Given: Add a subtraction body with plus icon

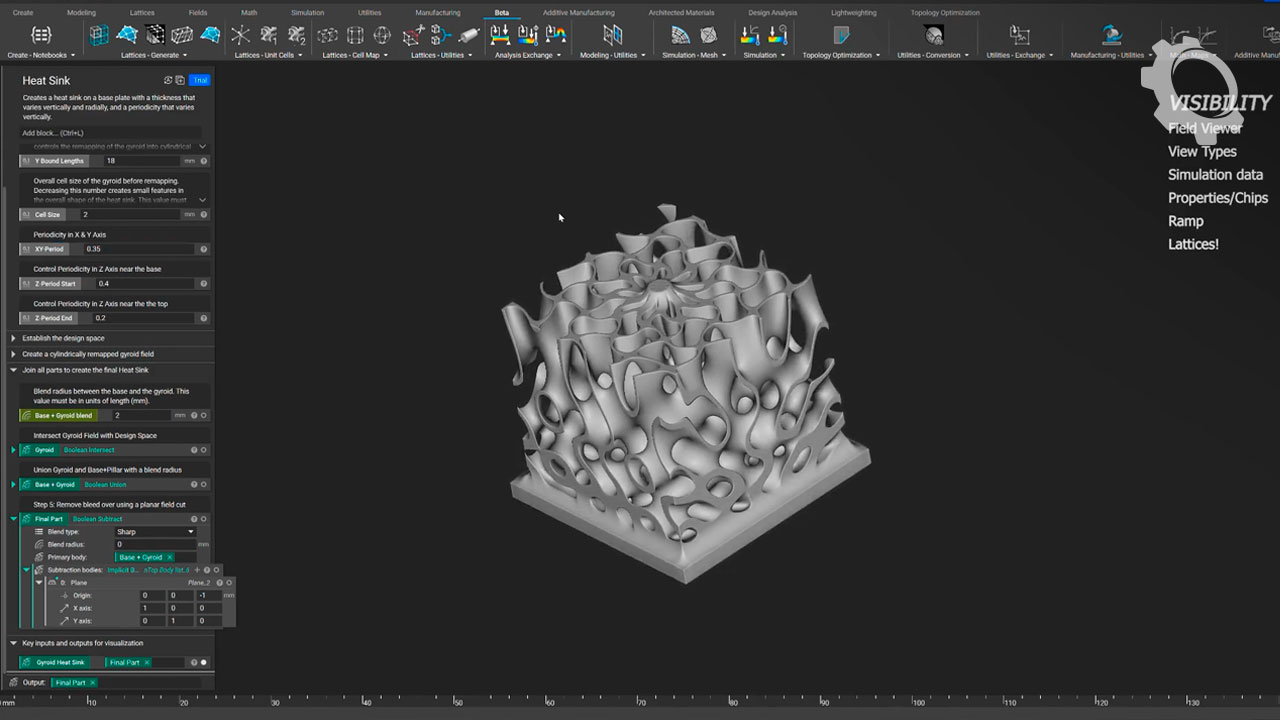Looking at the screenshot, I should click(x=197, y=570).
